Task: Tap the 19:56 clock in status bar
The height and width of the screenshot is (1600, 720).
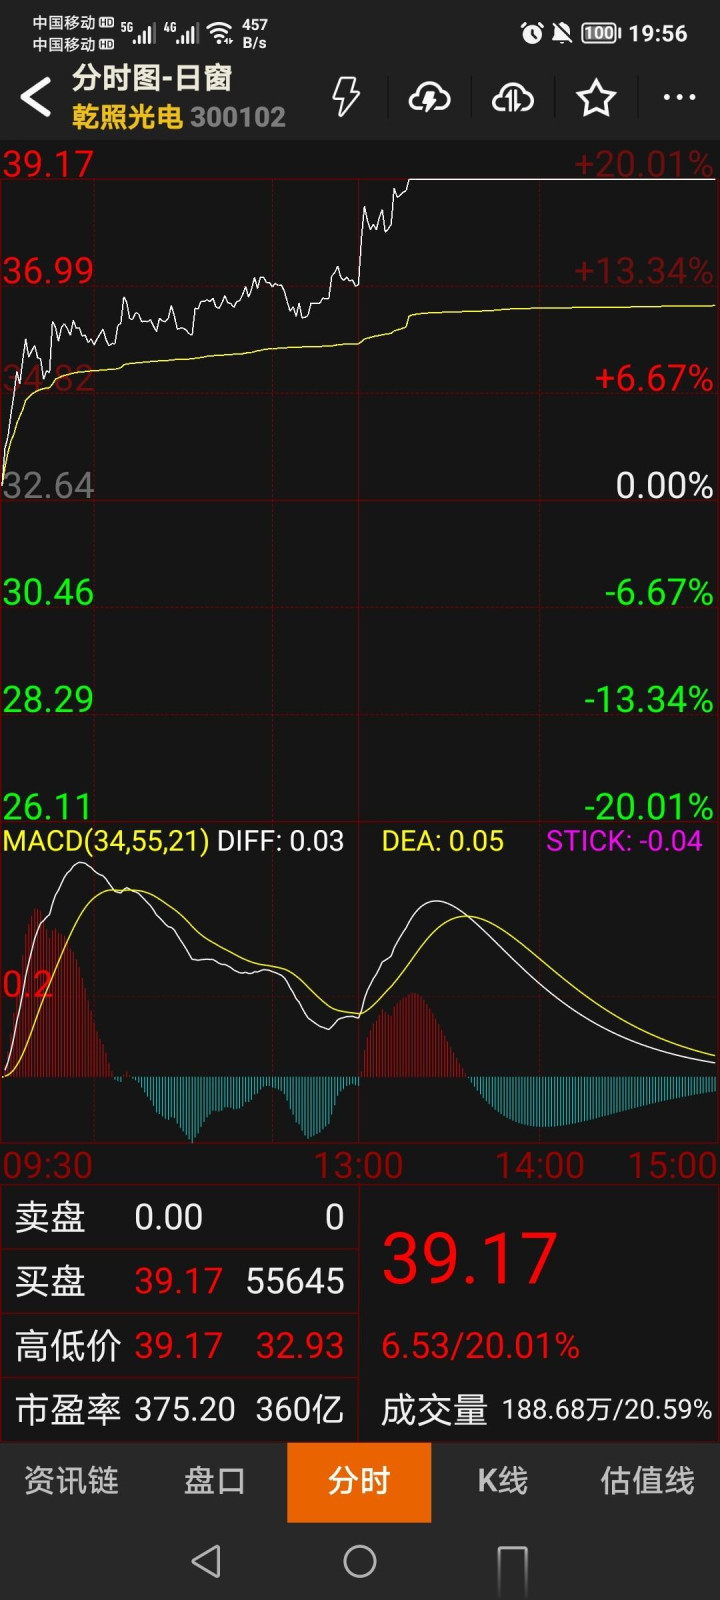Action: click(x=658, y=33)
